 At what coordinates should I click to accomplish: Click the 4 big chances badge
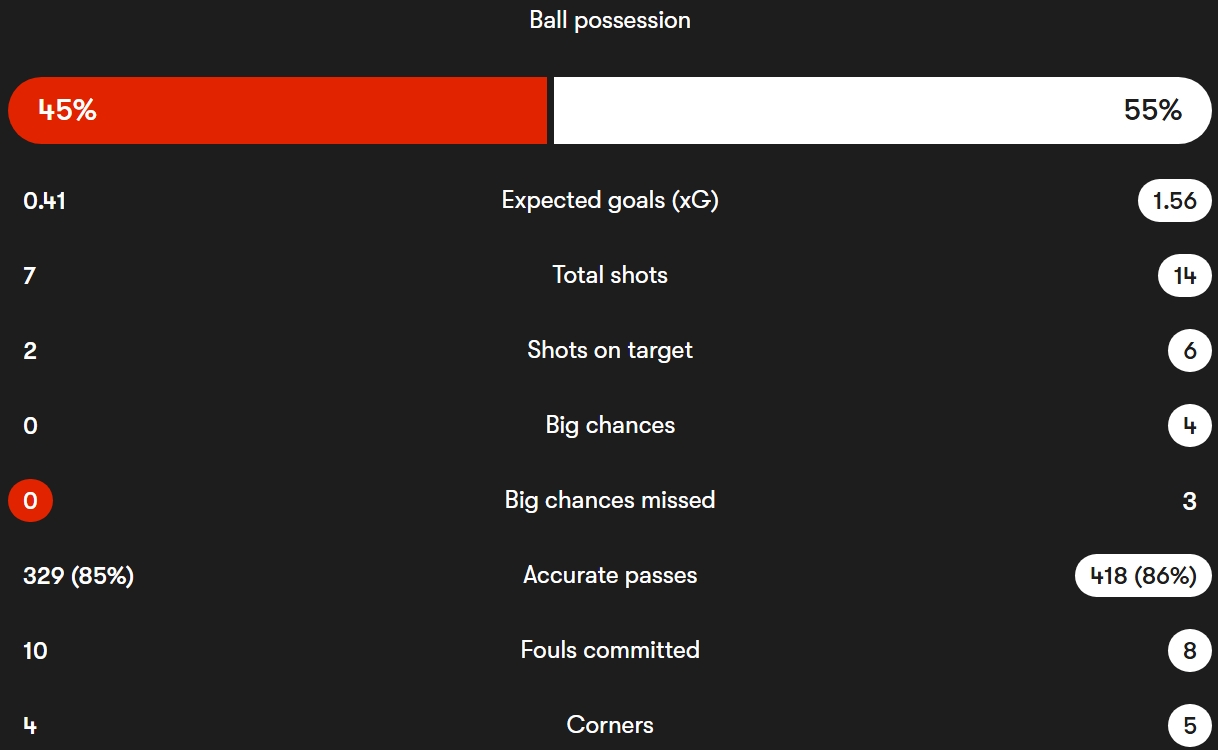pos(1189,426)
